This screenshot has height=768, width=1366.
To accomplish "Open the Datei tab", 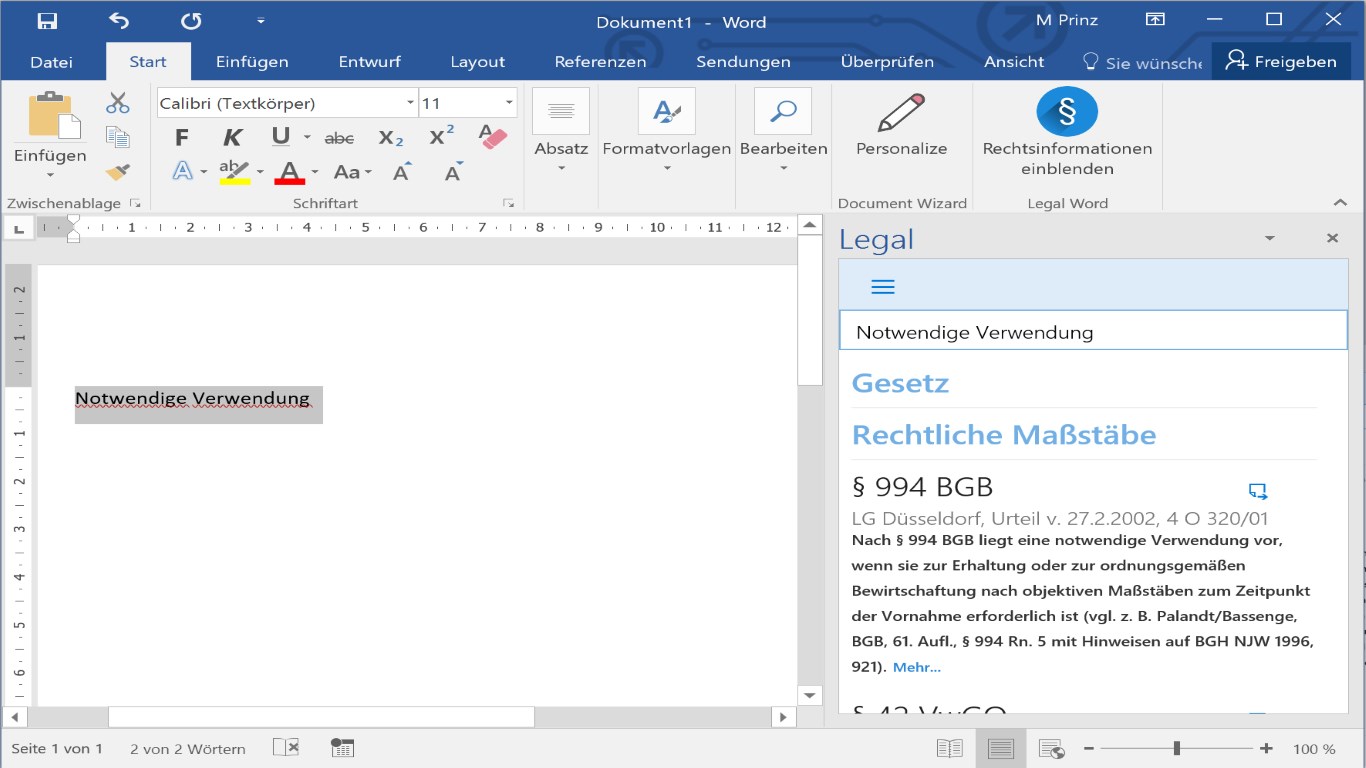I will tap(52, 62).
